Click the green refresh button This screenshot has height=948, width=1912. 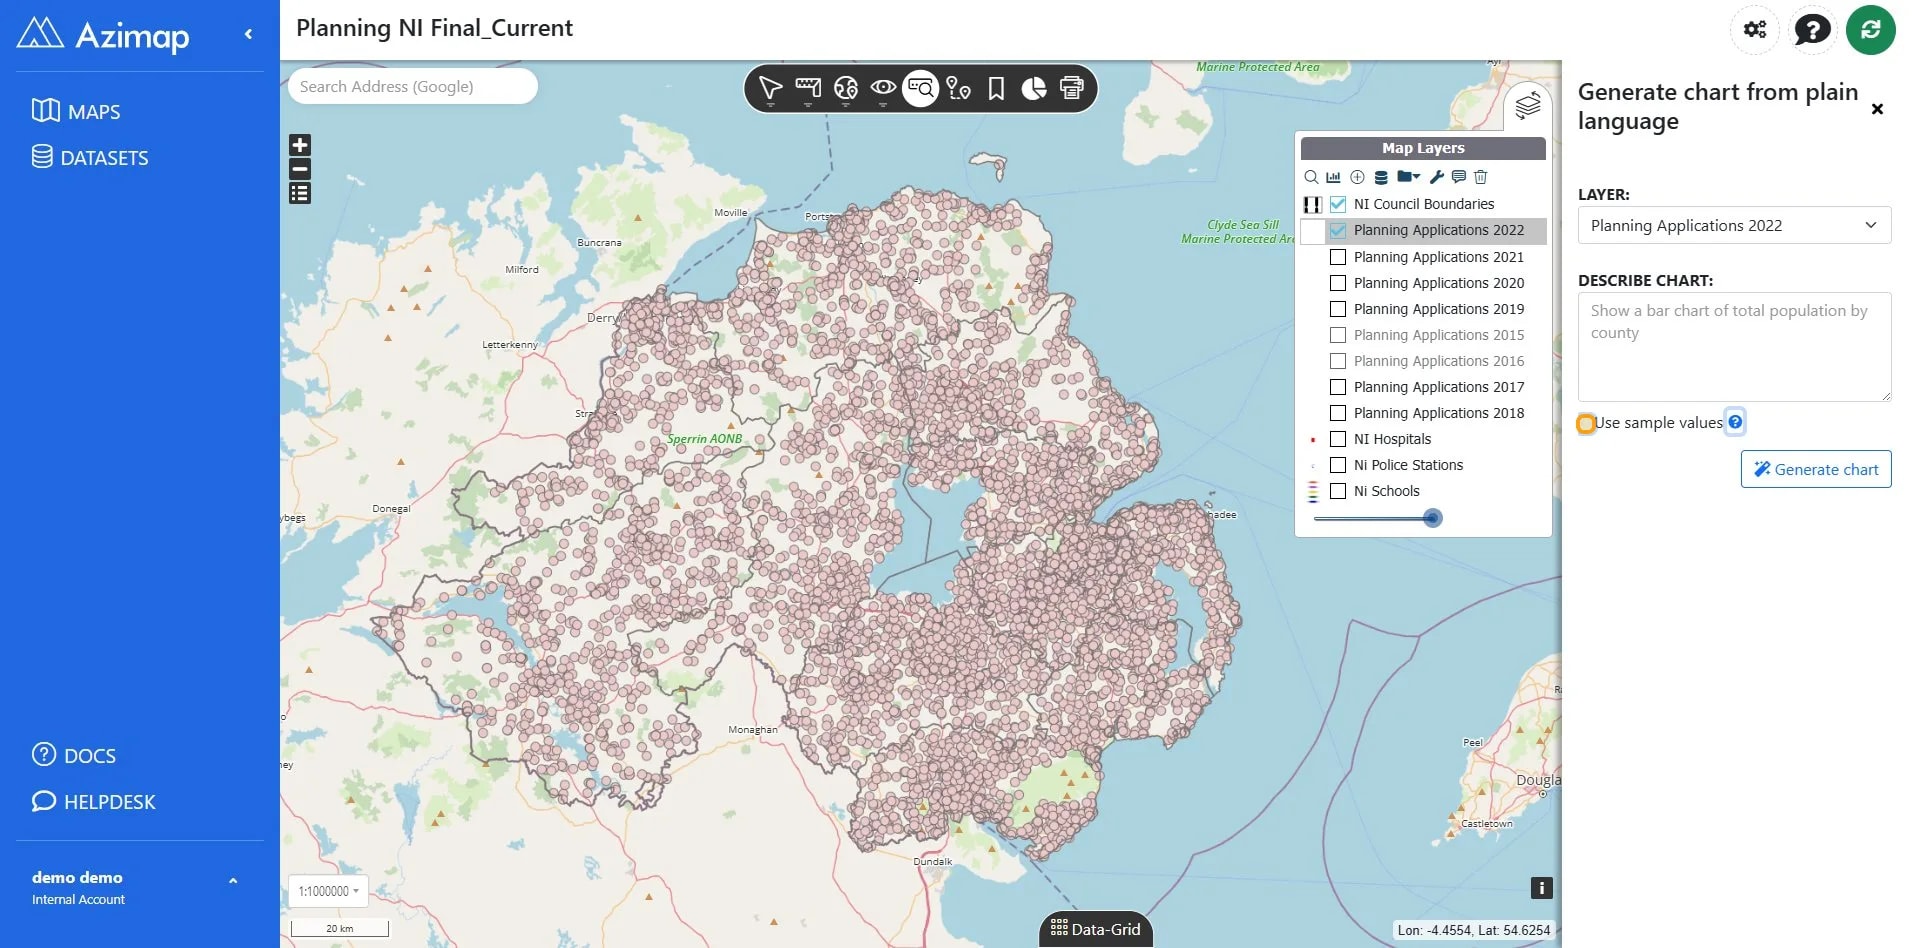click(1871, 29)
